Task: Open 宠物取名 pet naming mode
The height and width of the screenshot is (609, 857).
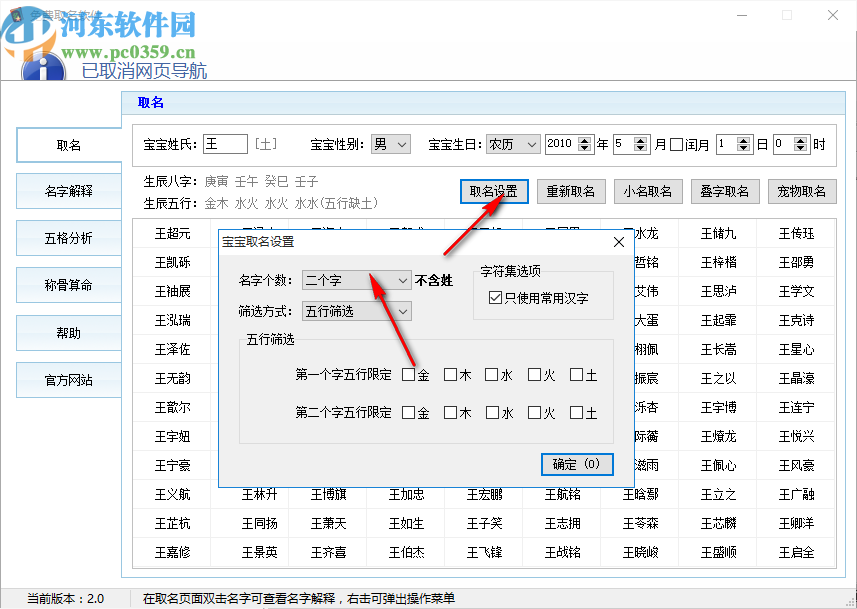Action: pos(802,191)
